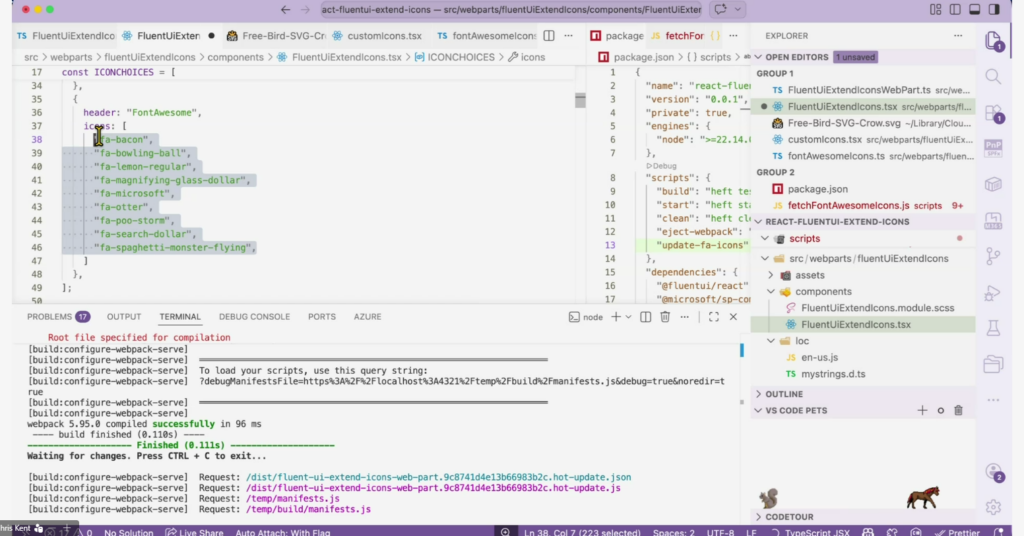
Task: Collapse the components folder
Action: [823, 292]
